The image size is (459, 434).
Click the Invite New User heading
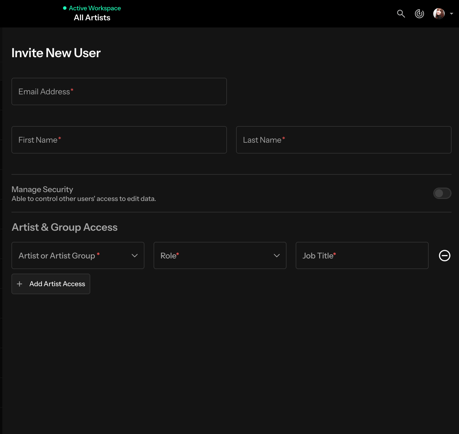(56, 53)
